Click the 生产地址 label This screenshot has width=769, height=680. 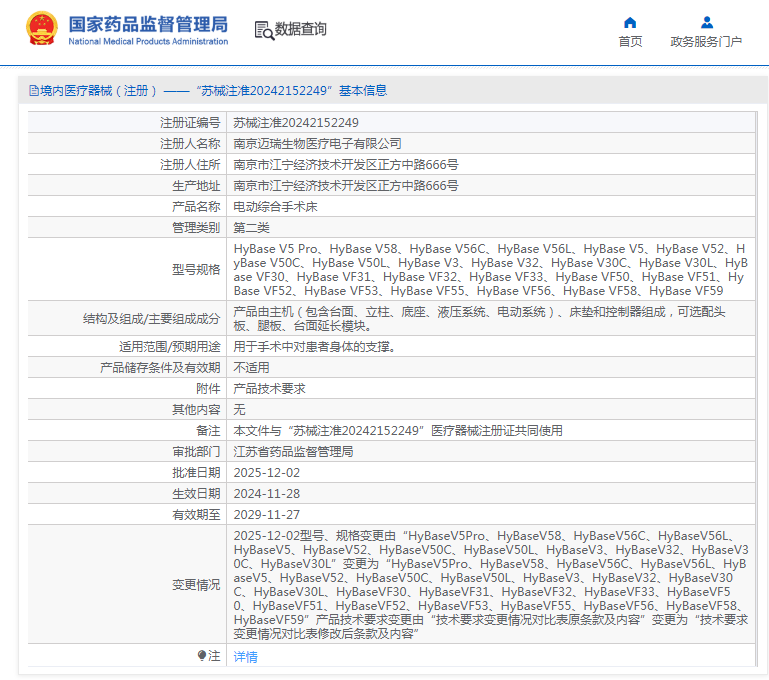pos(196,186)
